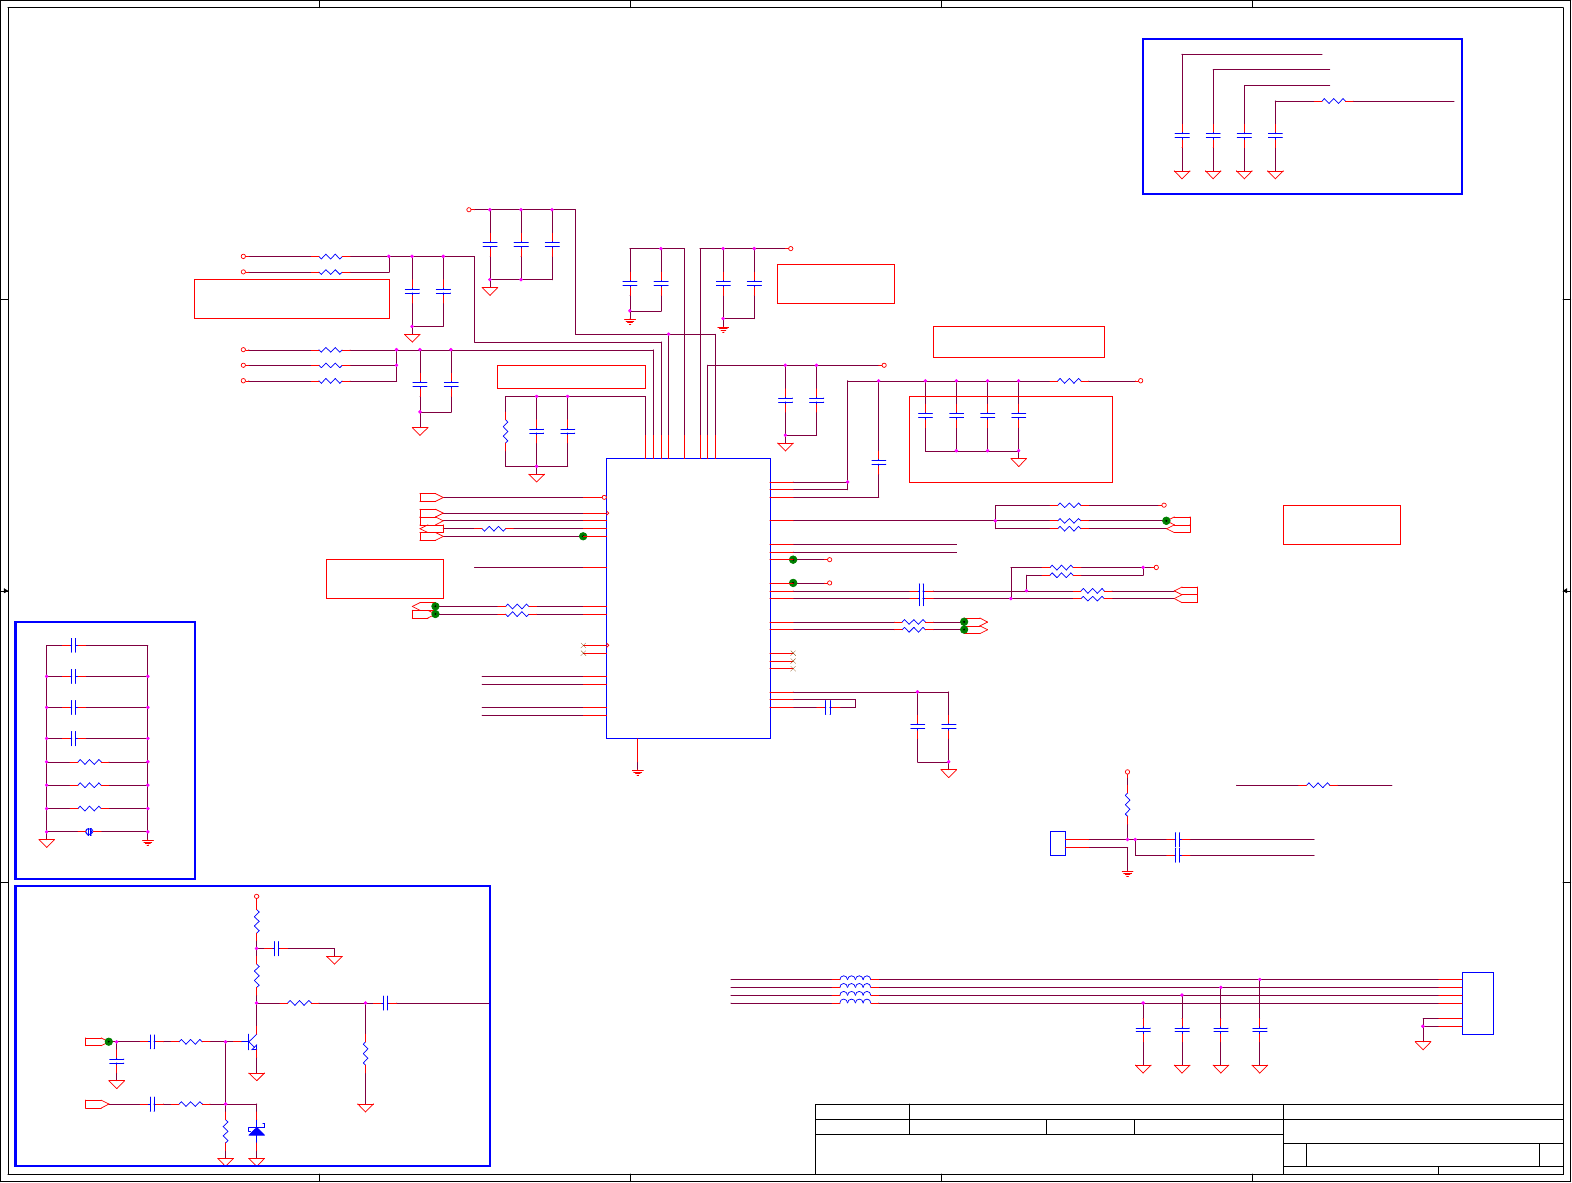Click the vertical resistor beside the IC decoupling capacitors

505,432
